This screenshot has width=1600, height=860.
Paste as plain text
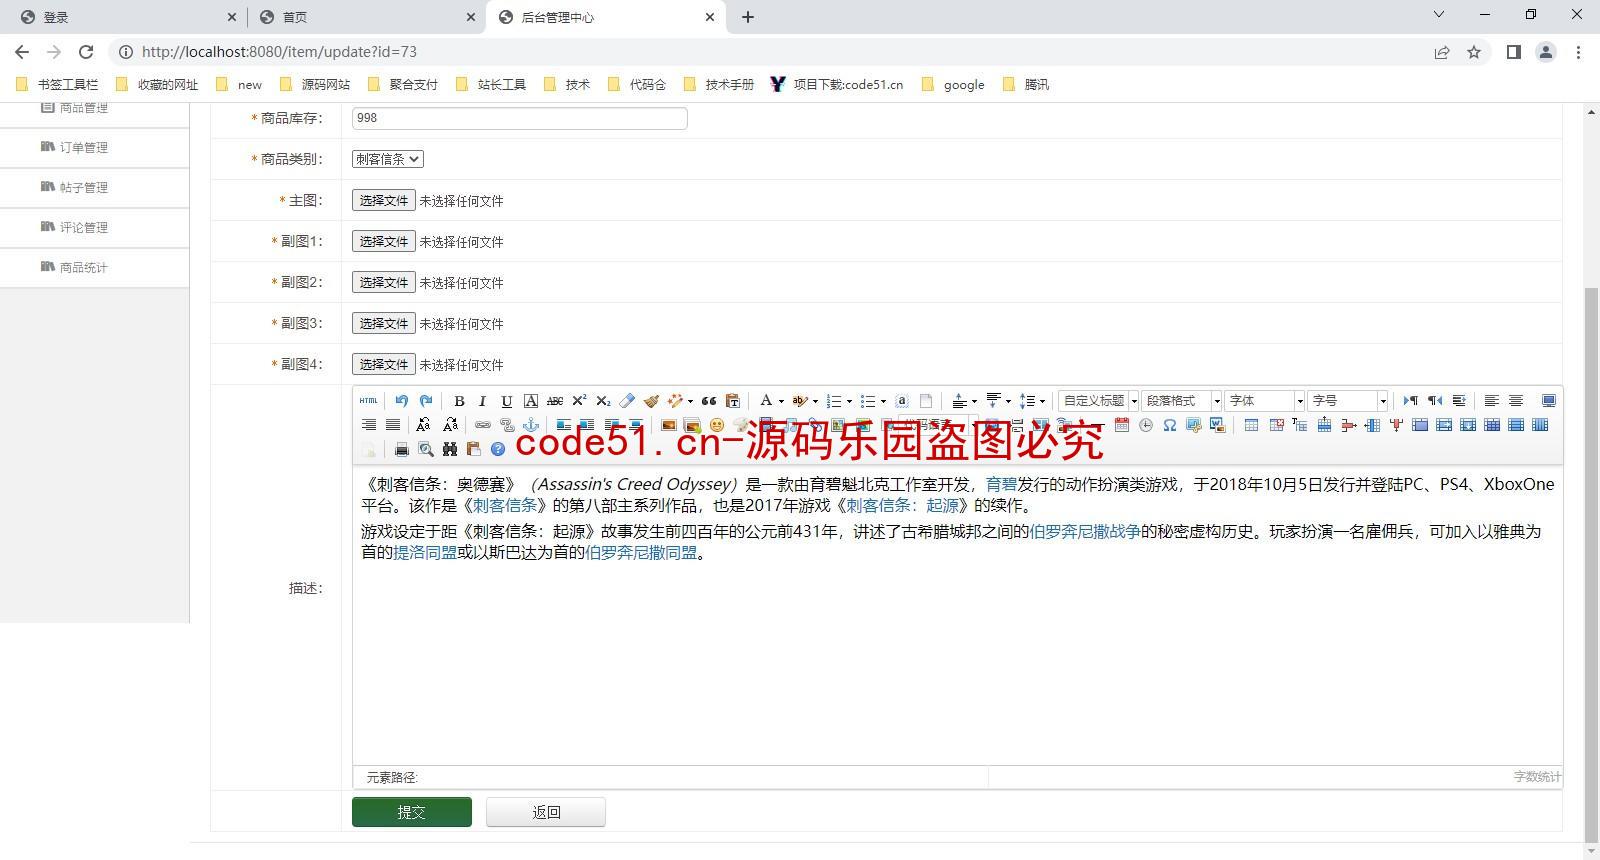pos(733,401)
